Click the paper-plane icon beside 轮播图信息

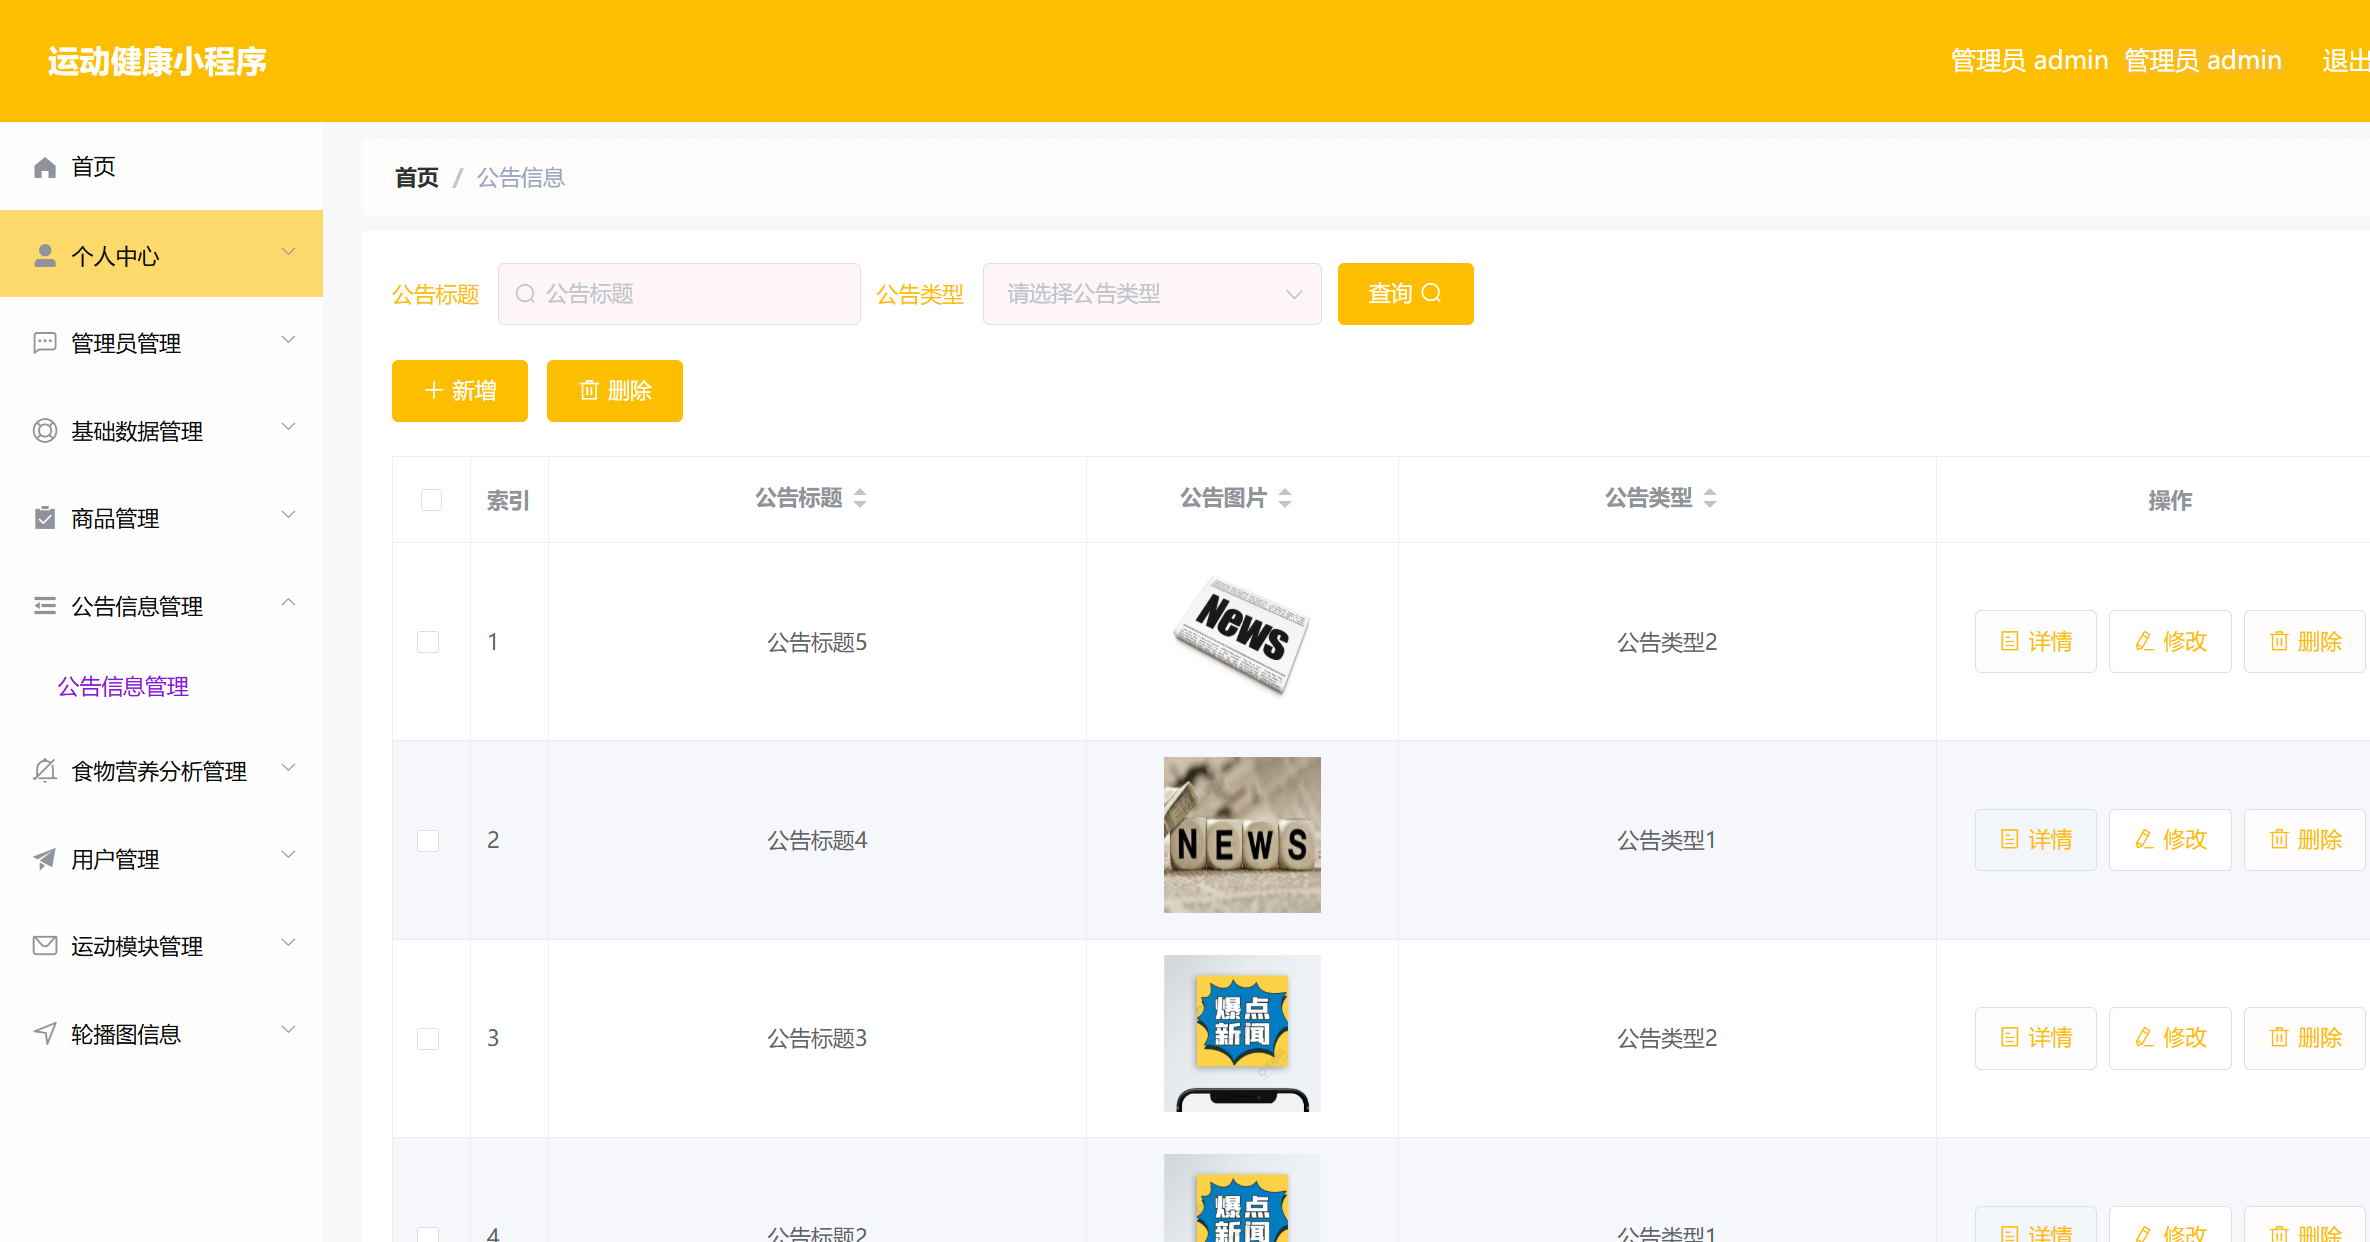click(44, 1034)
